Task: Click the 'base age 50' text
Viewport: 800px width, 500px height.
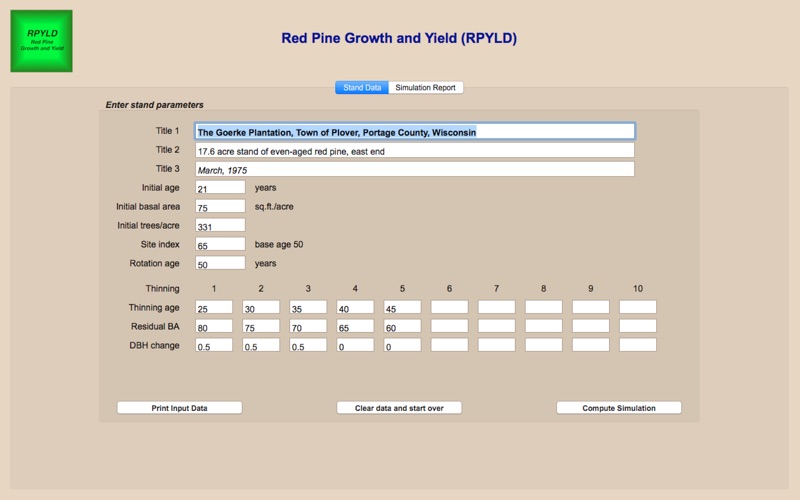Action: (279, 244)
